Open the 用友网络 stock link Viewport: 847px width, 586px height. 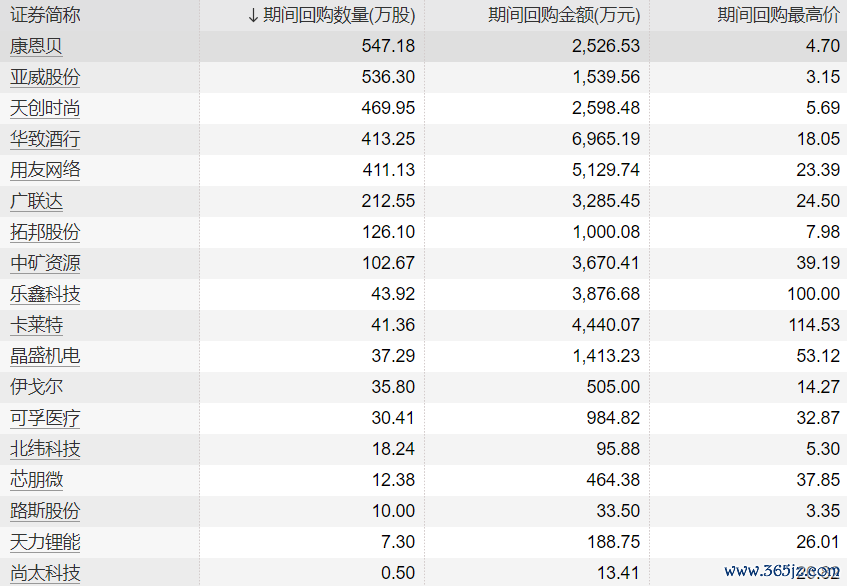tap(45, 170)
